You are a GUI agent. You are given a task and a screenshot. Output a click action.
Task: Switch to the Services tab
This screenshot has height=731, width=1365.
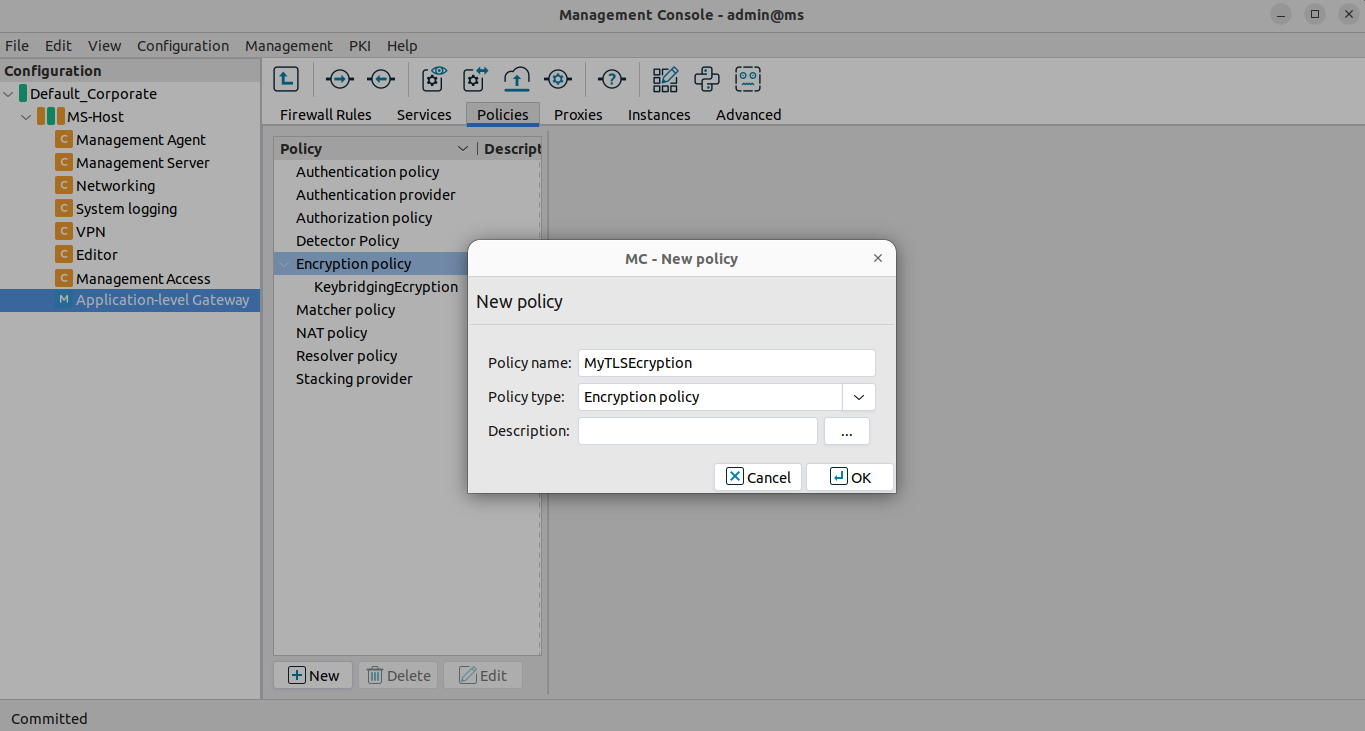(424, 114)
